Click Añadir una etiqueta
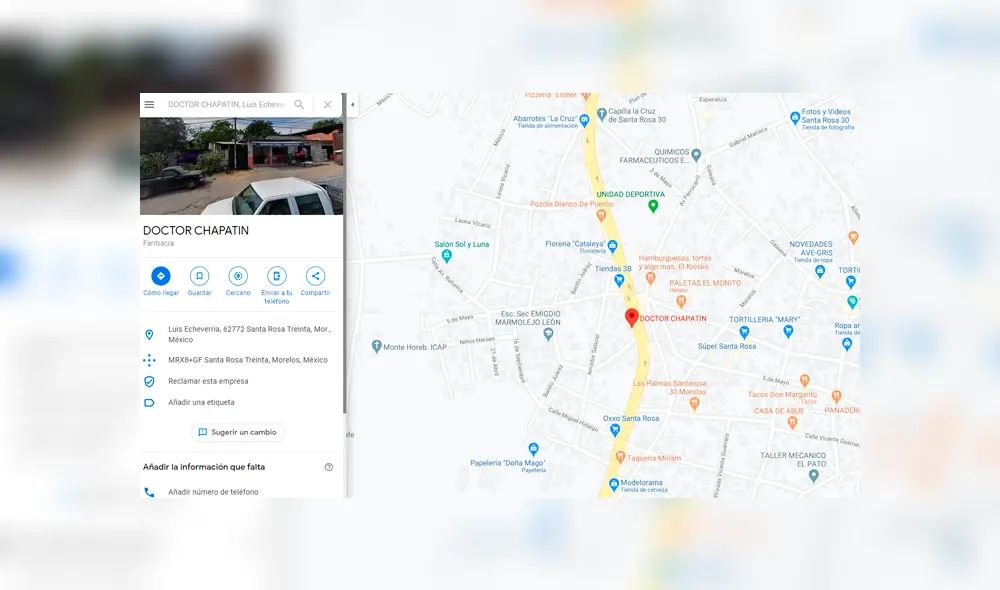 pos(203,402)
